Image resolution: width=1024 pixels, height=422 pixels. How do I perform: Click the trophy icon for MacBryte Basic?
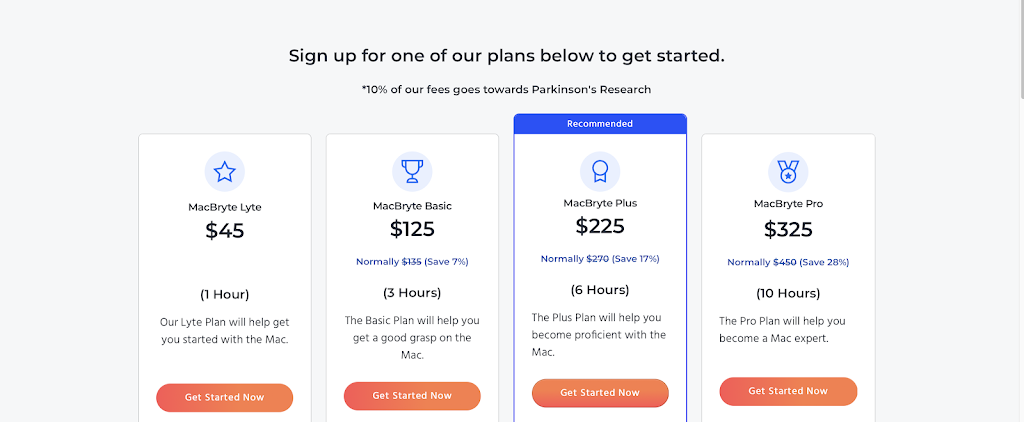(412, 172)
